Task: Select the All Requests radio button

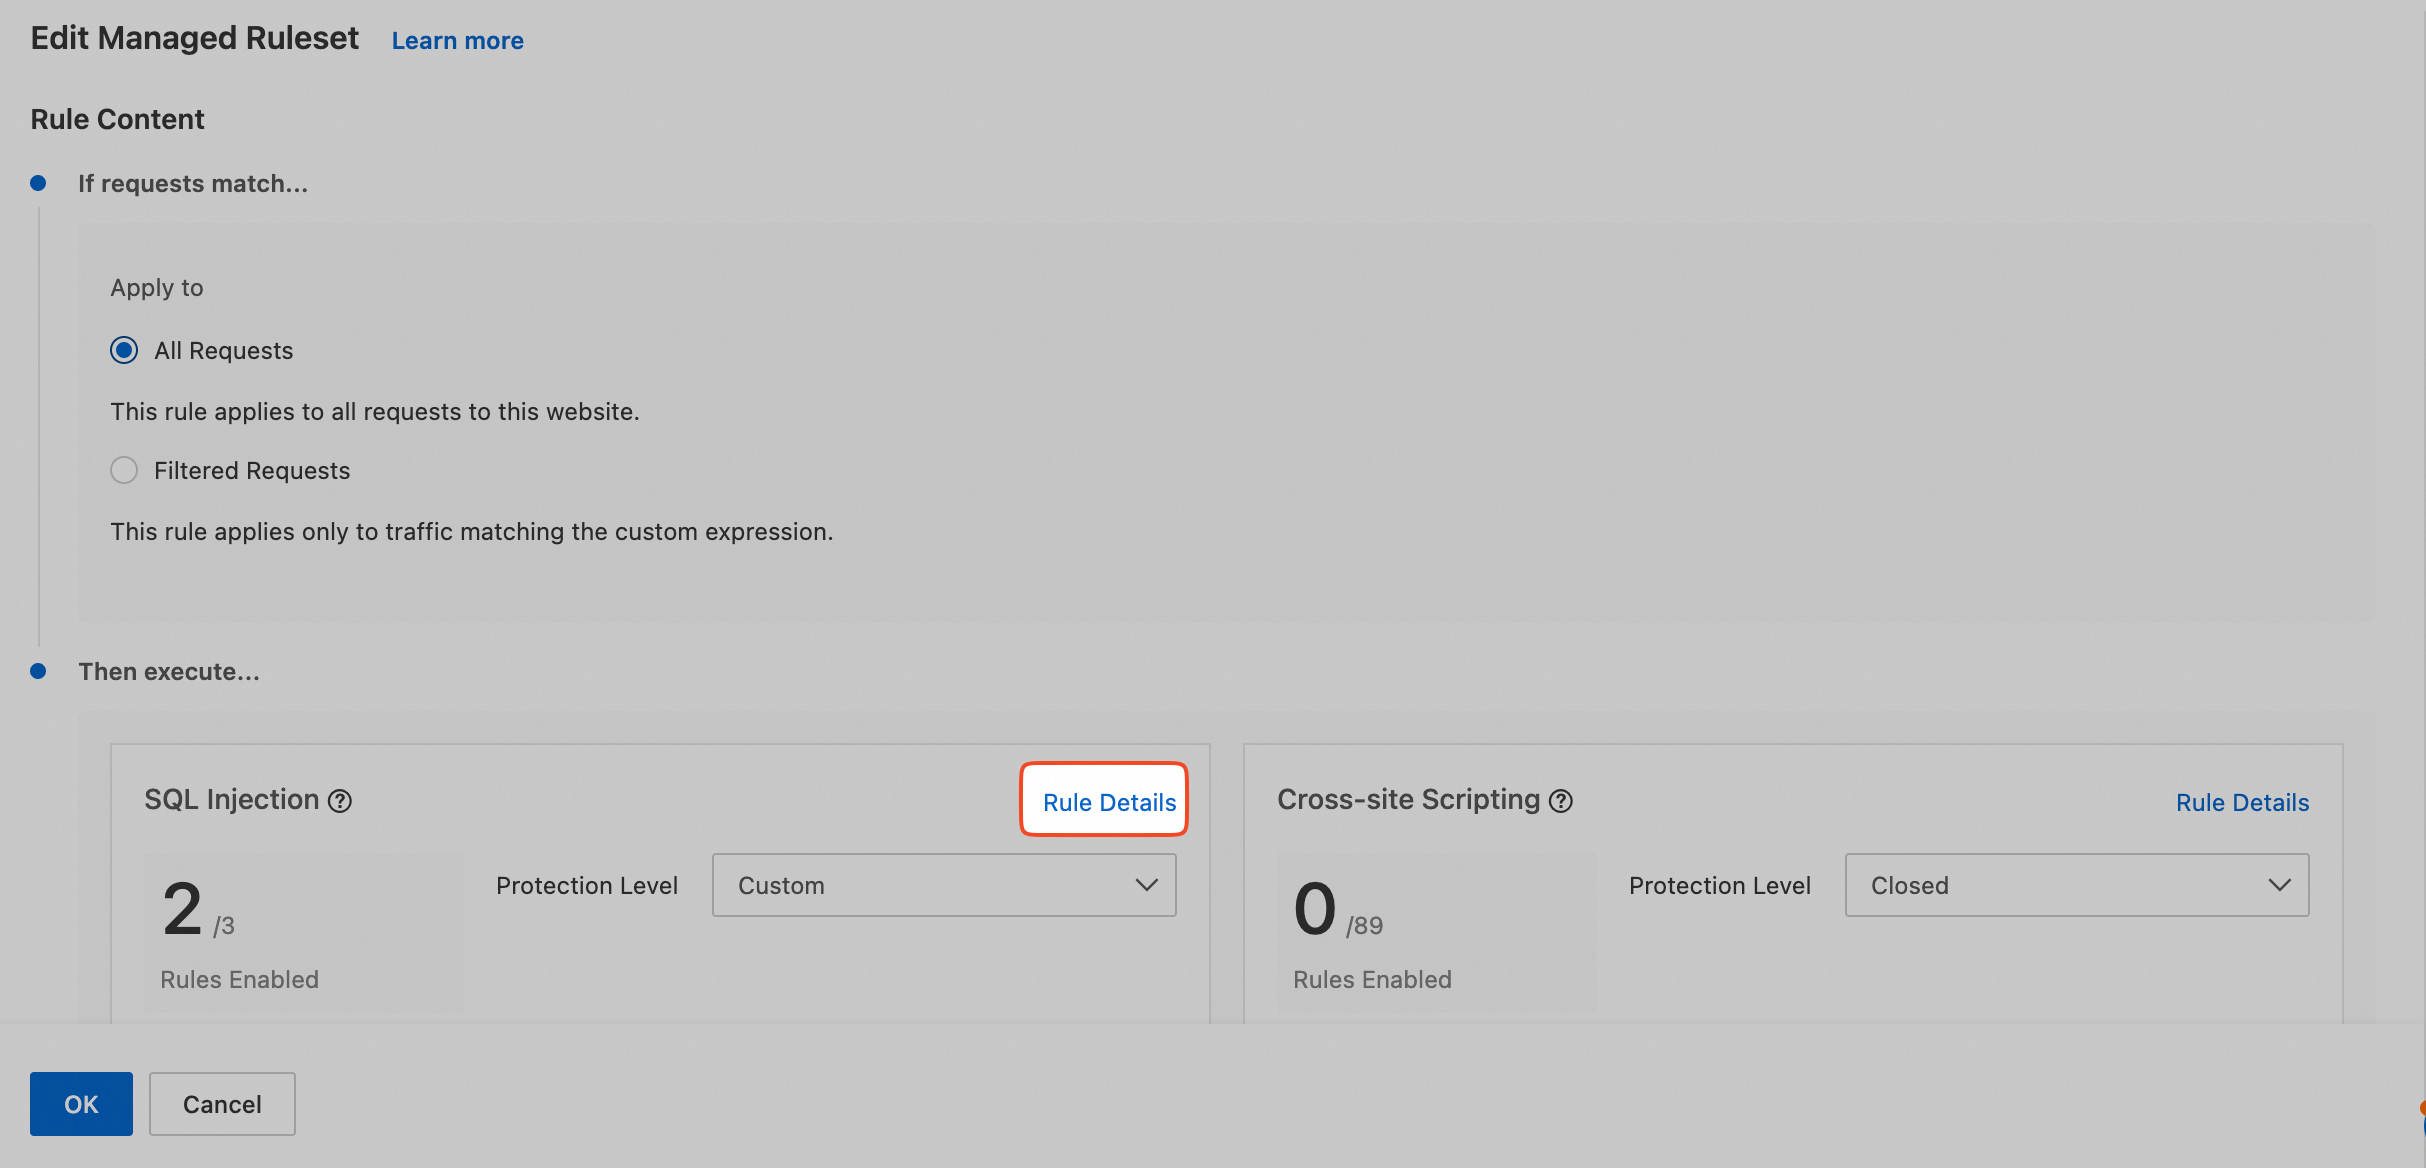Action: tap(124, 350)
